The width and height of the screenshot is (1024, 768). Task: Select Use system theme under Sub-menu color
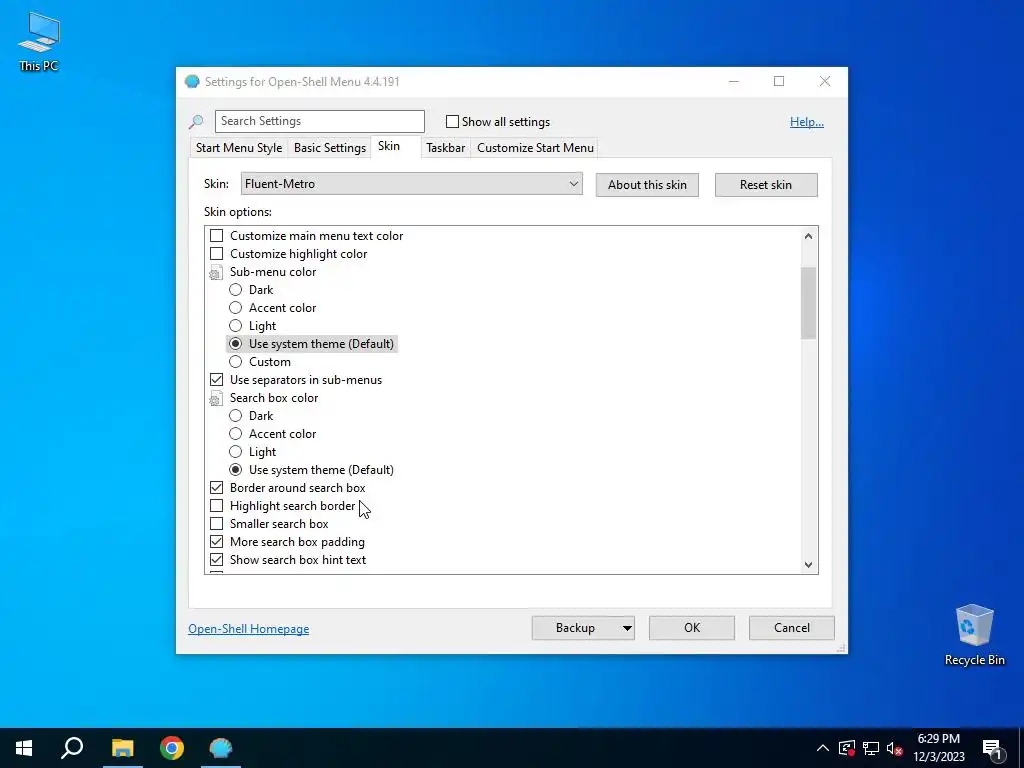point(235,344)
